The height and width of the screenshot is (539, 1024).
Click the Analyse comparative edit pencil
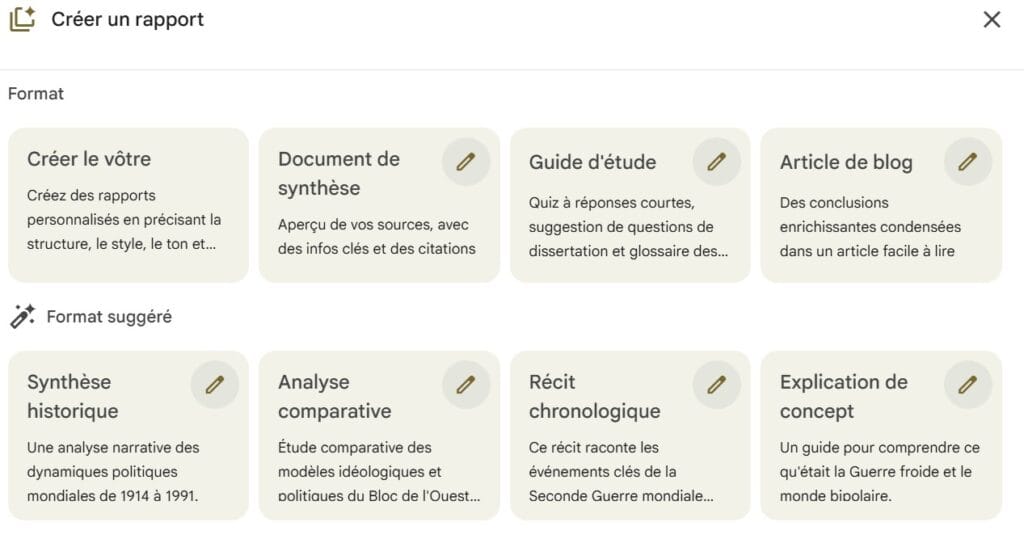pos(465,385)
